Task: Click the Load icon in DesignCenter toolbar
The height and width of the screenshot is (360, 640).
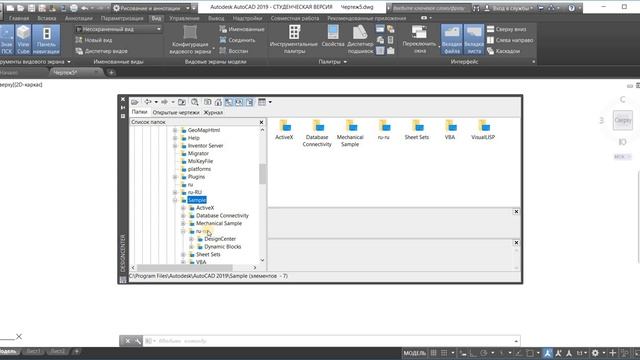Action: point(134,102)
